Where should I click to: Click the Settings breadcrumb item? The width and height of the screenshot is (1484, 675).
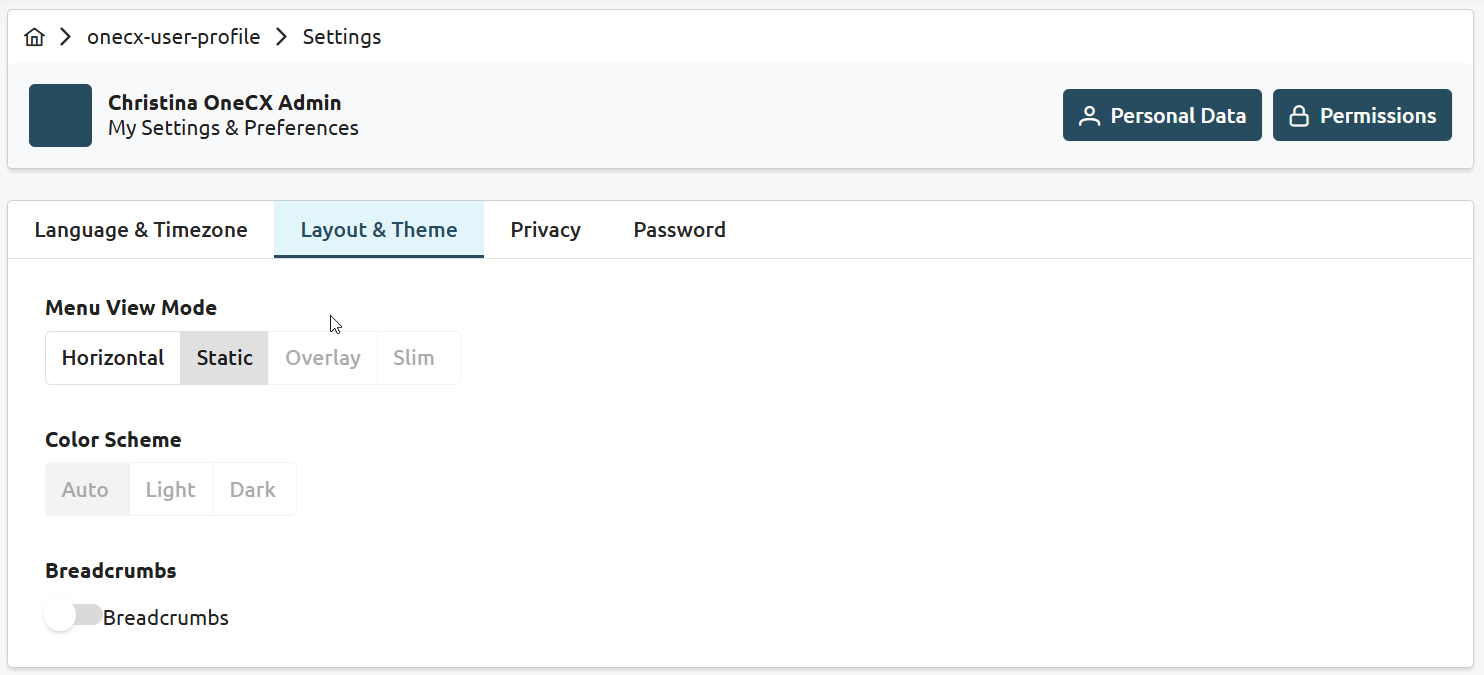click(x=342, y=37)
